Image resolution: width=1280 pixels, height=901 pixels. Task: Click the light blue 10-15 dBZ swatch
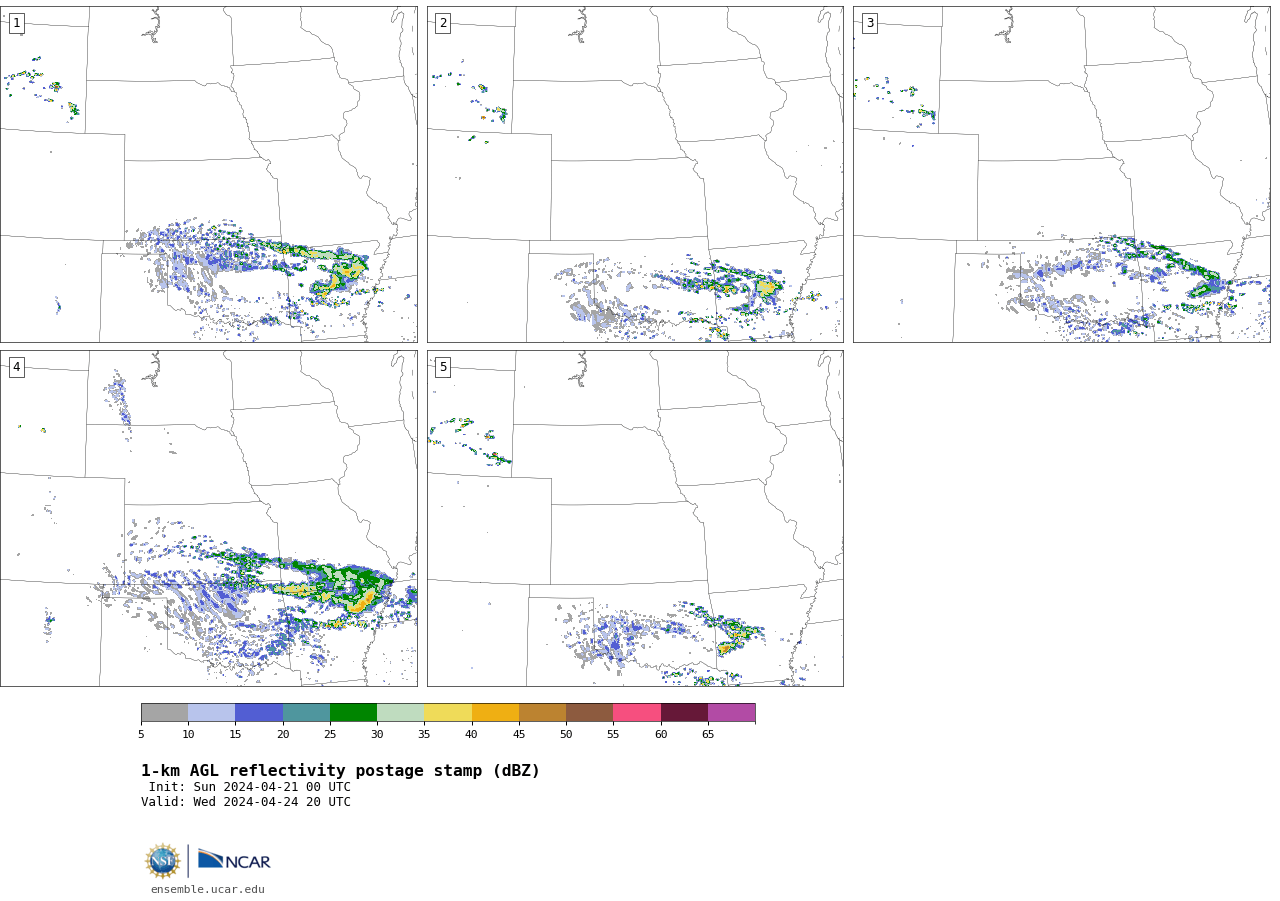211,713
